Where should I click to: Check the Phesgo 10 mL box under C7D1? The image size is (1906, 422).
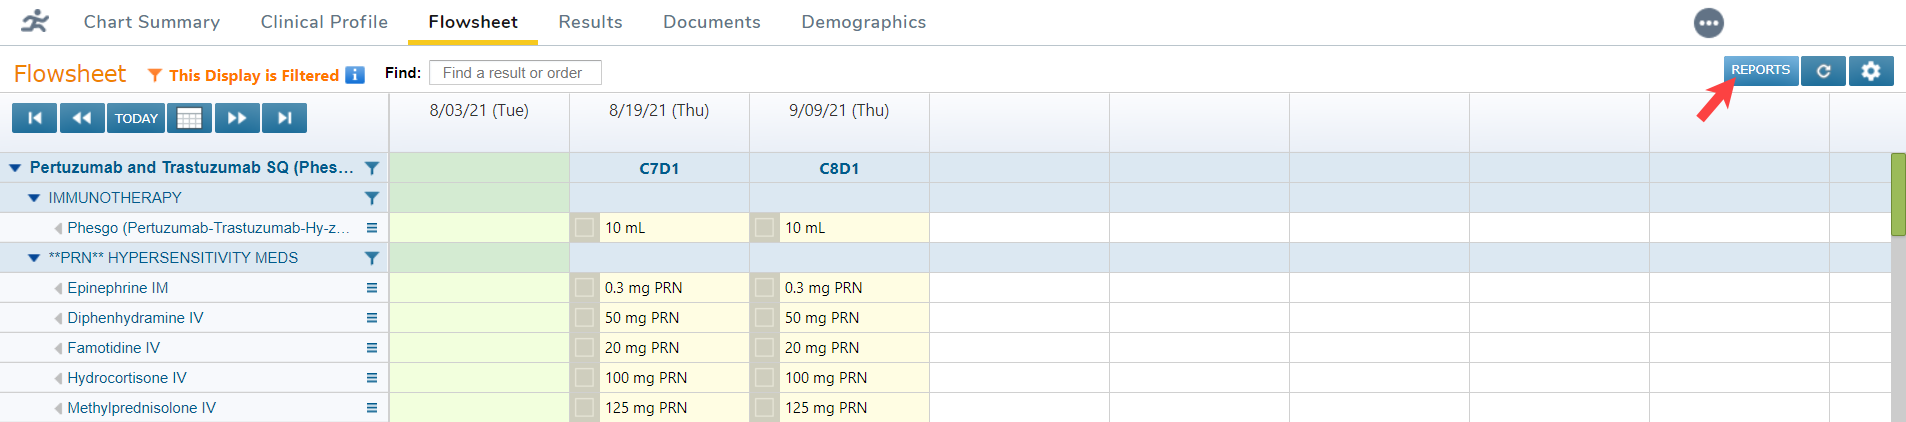click(585, 228)
